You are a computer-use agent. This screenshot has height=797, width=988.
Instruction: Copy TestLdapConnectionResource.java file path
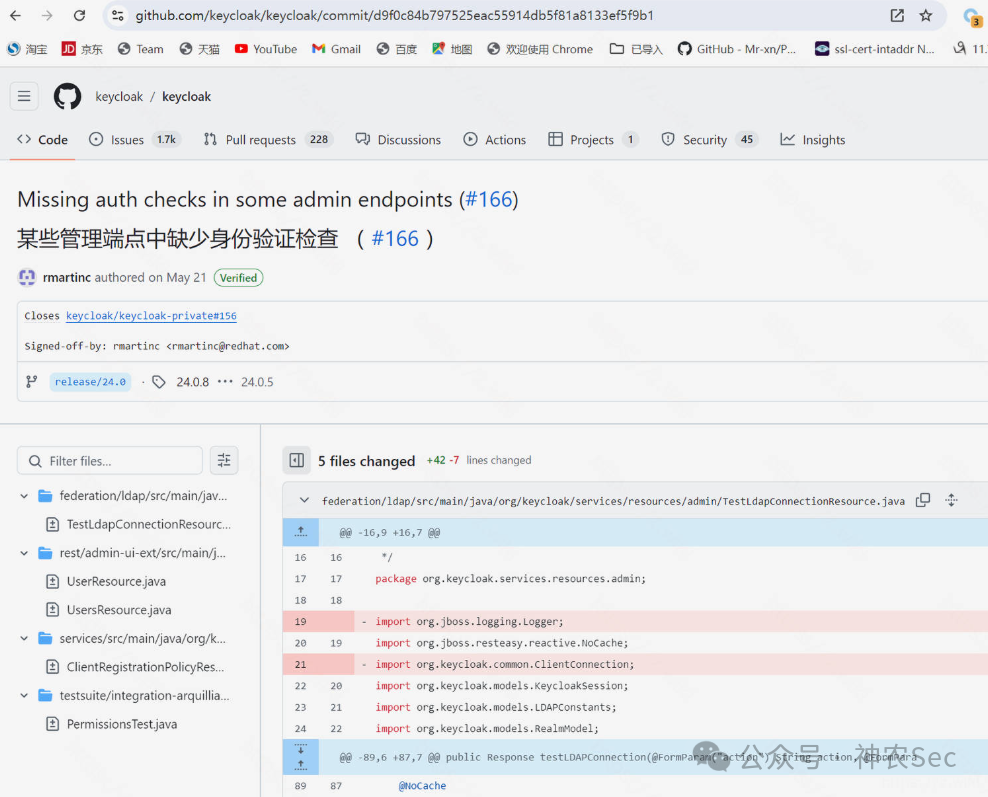(922, 500)
